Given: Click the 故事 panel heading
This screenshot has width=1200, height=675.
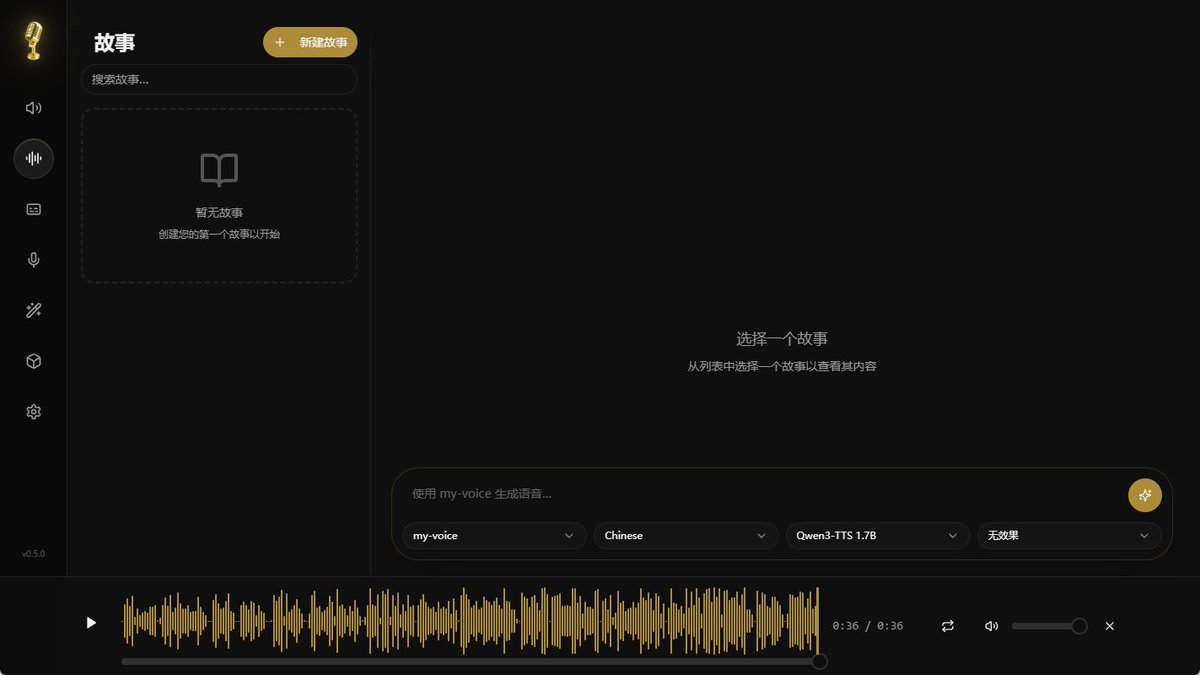Looking at the screenshot, I should [x=114, y=43].
